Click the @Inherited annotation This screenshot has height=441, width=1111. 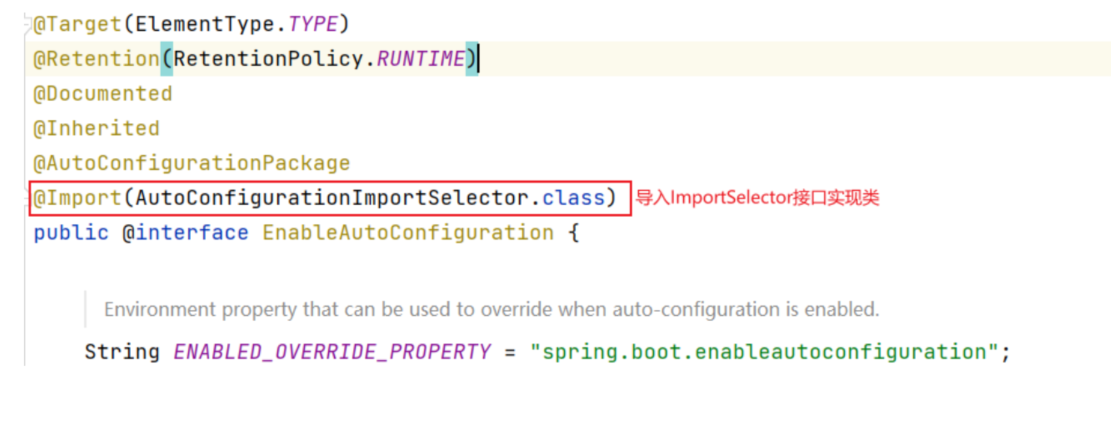[96, 129]
